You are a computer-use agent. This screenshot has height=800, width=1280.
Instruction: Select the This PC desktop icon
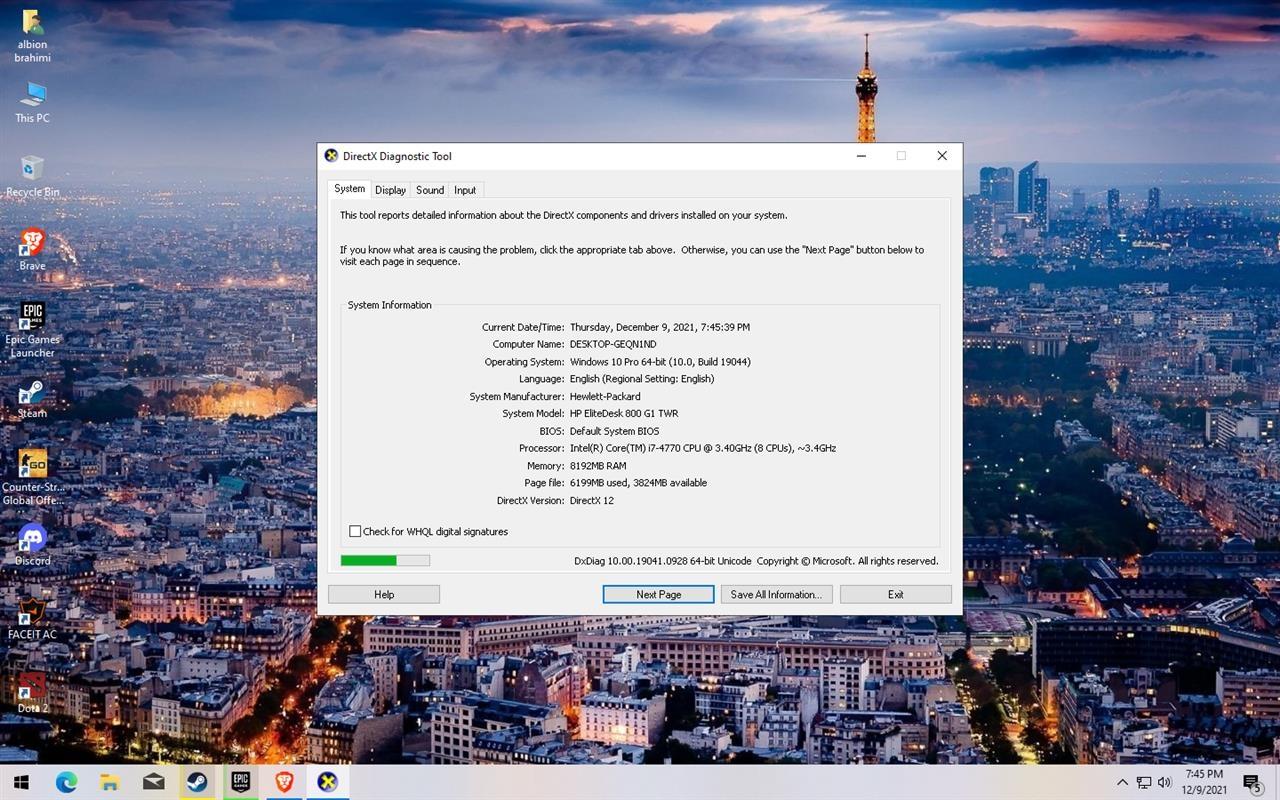tap(32, 103)
